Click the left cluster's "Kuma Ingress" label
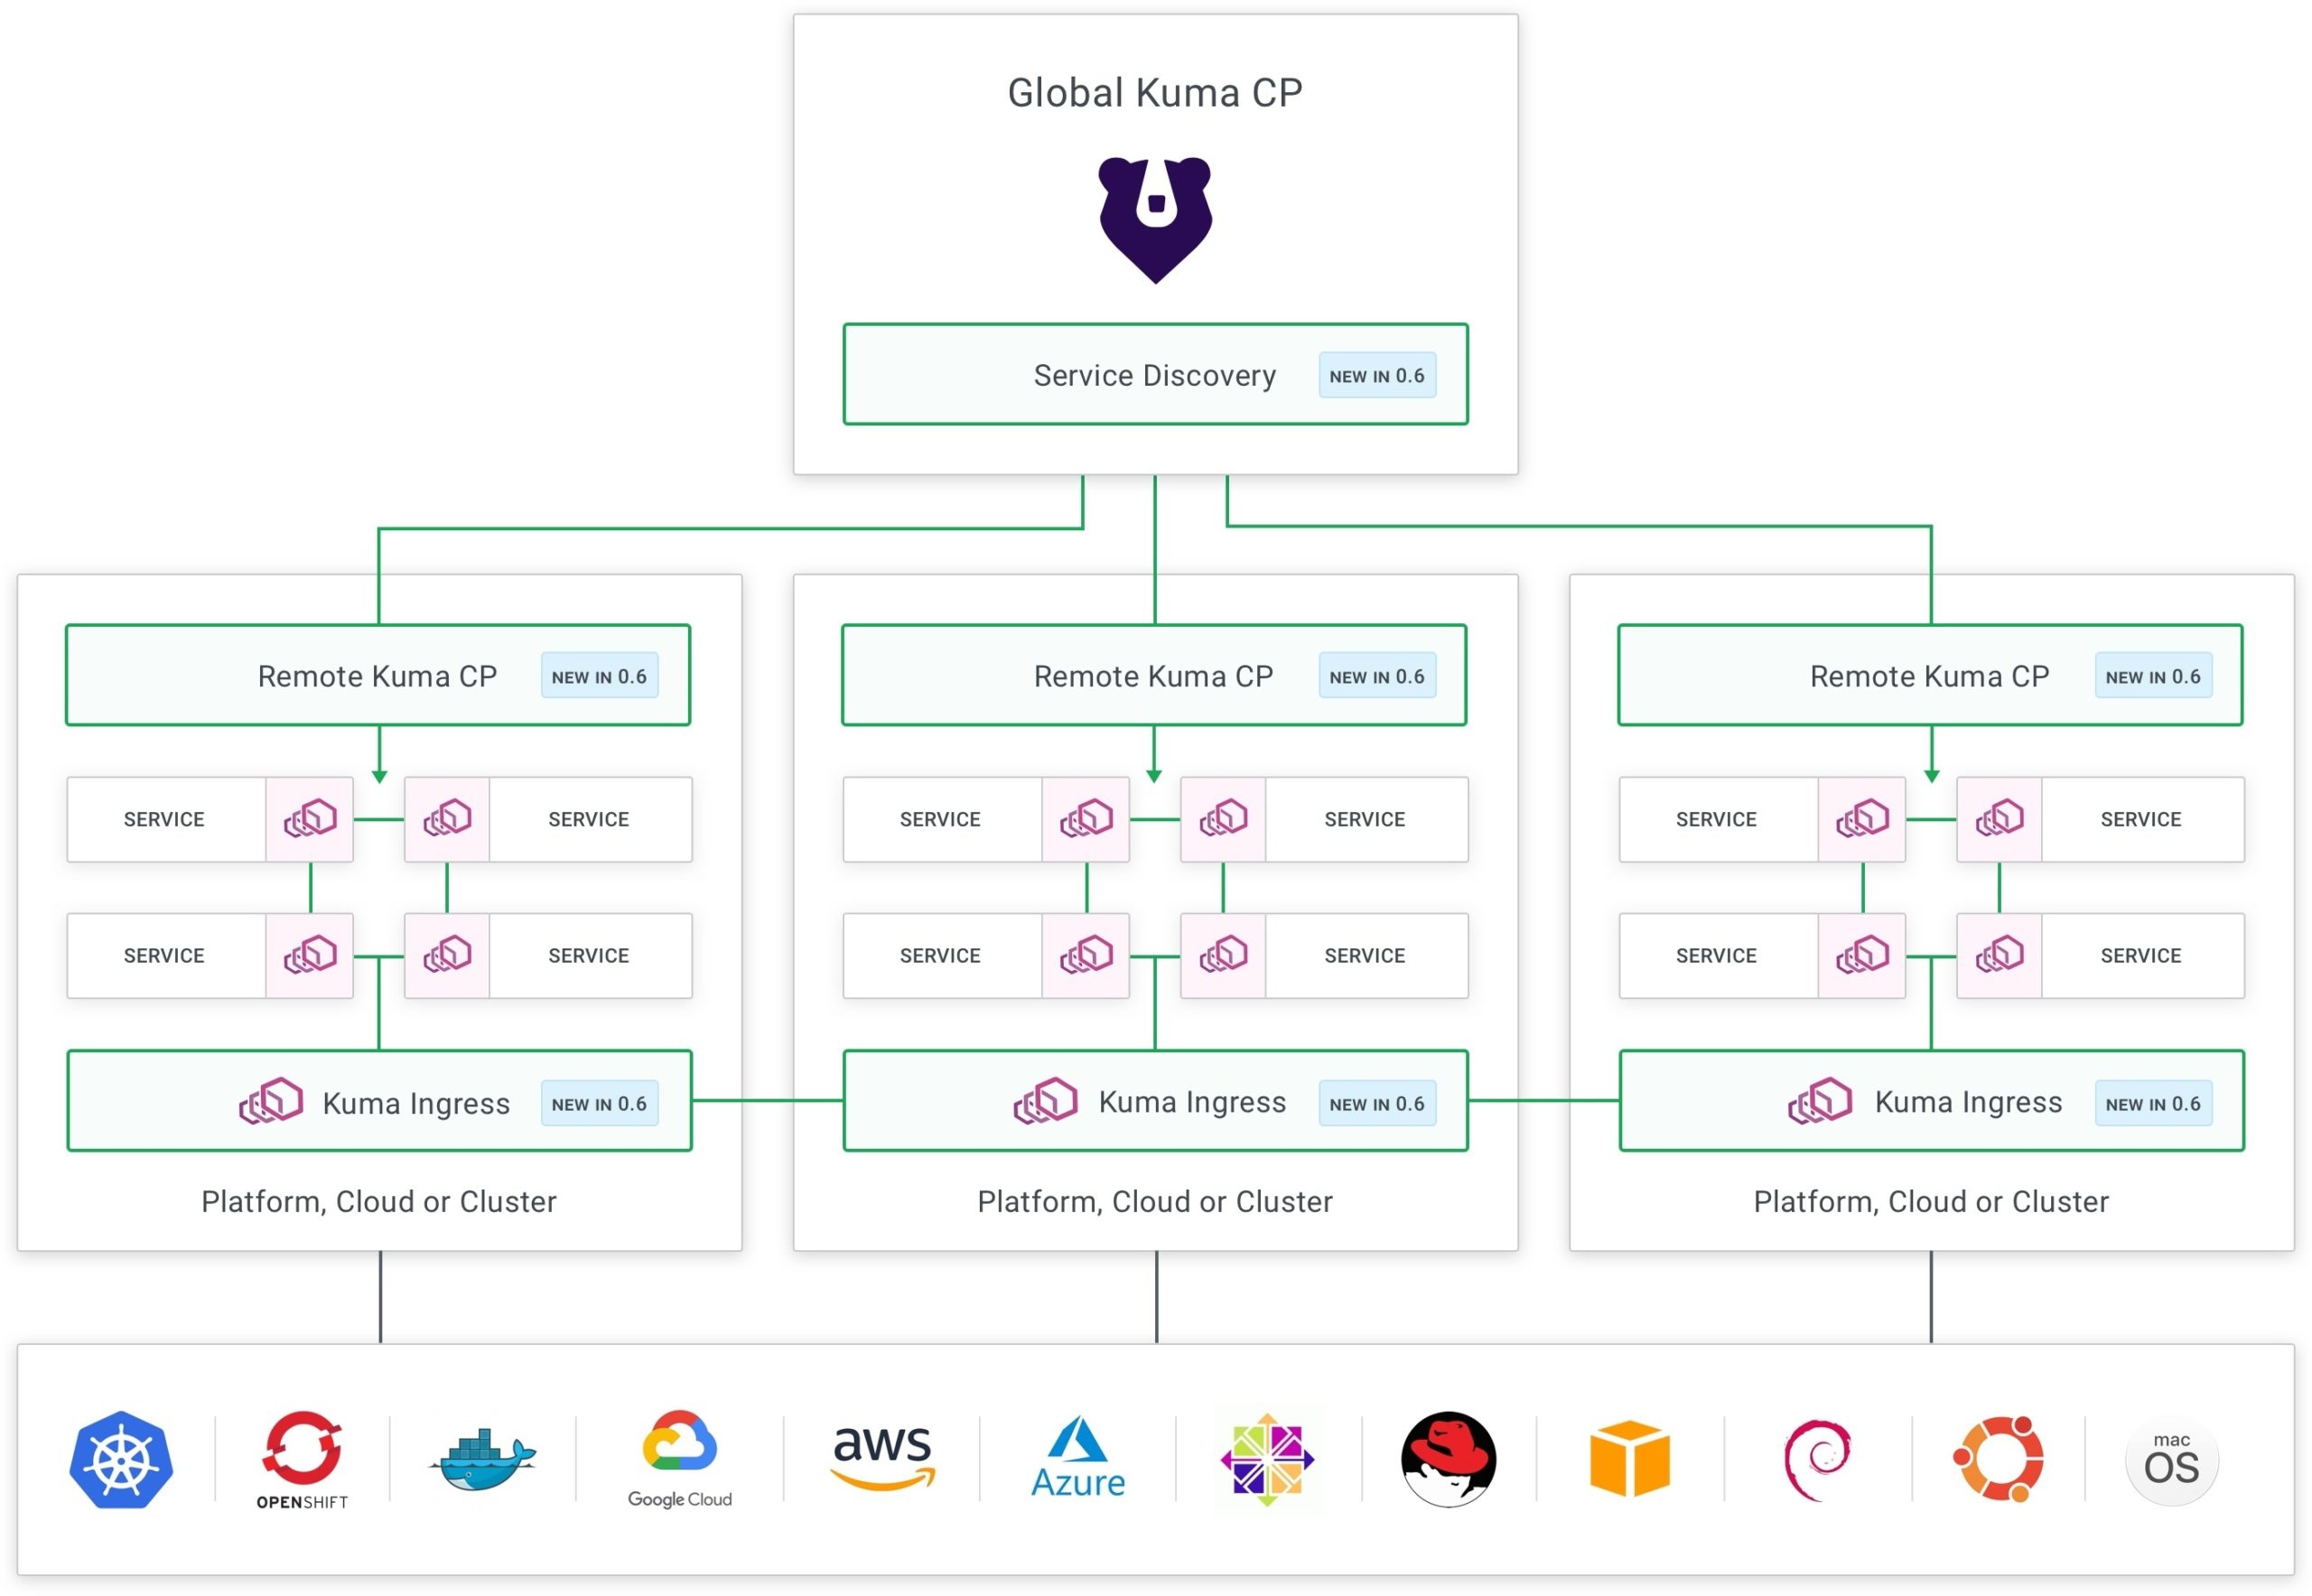Image resolution: width=2312 pixels, height=1596 pixels. tap(416, 1103)
